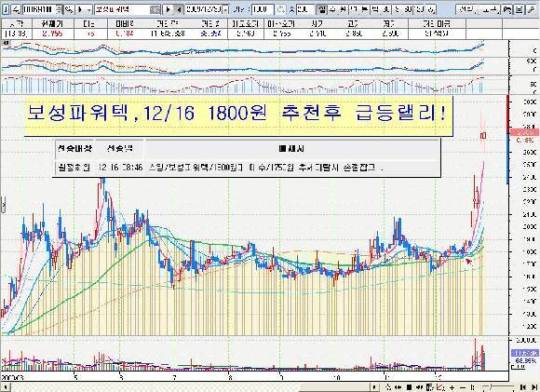Click the 현재가 column header
Screen dimensions: 540x392
click(53, 24)
